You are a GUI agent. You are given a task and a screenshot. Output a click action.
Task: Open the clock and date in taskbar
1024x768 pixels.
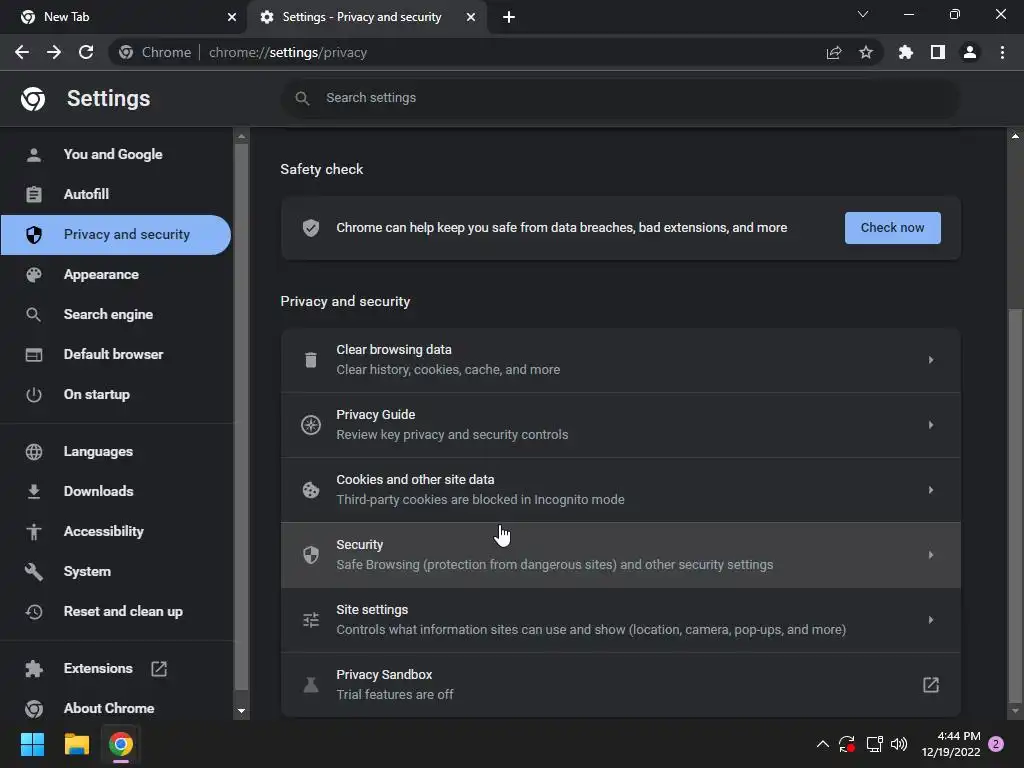951,744
